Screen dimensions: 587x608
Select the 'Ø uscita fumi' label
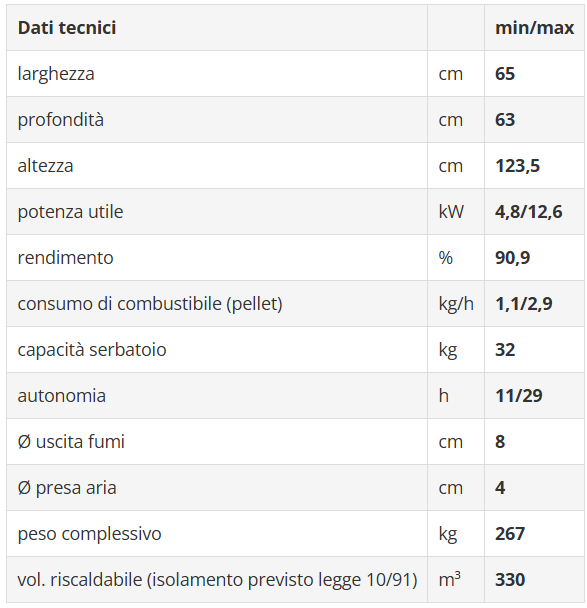pyautogui.click(x=71, y=442)
